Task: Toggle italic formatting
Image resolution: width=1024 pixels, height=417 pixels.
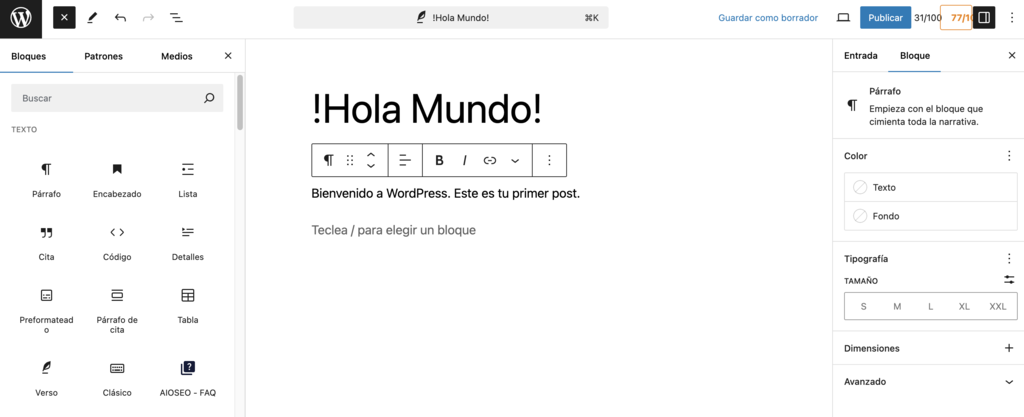Action: tap(465, 160)
